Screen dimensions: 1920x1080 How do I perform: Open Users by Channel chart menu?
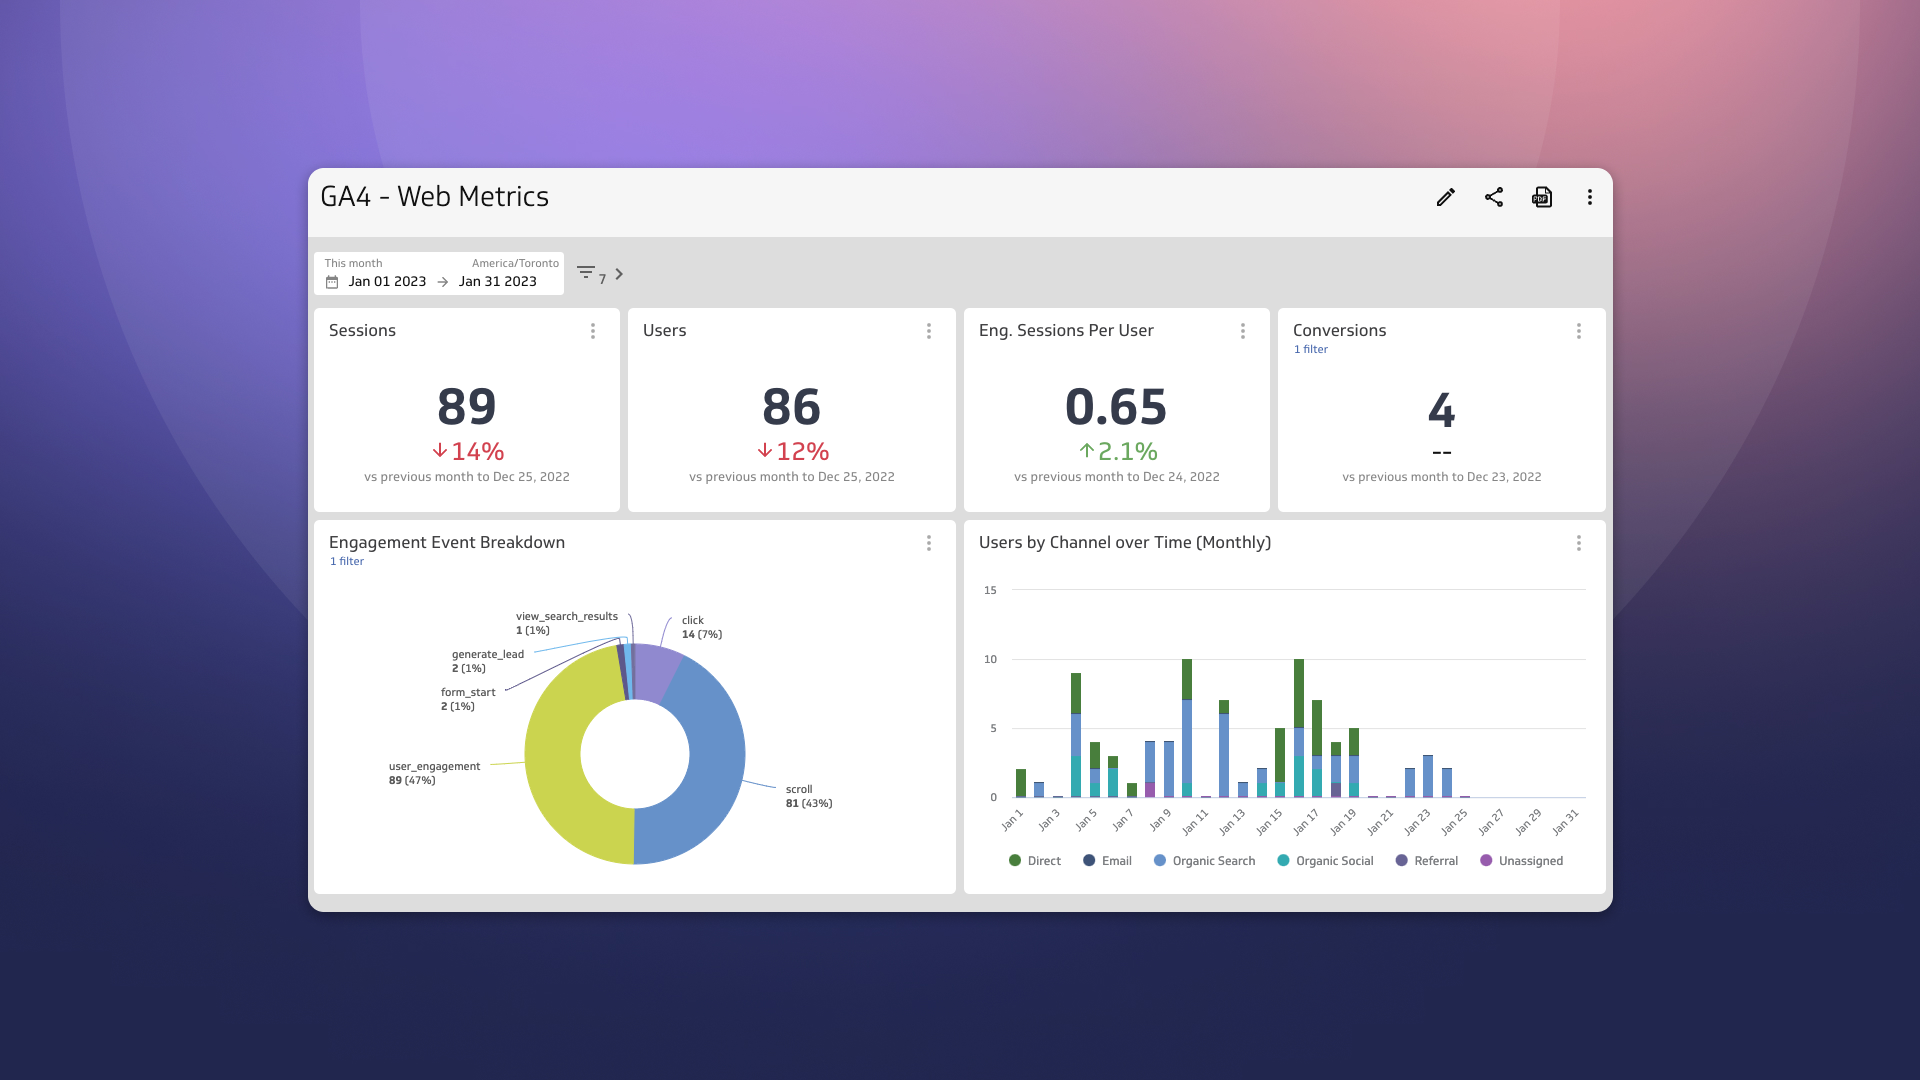[x=1579, y=543]
